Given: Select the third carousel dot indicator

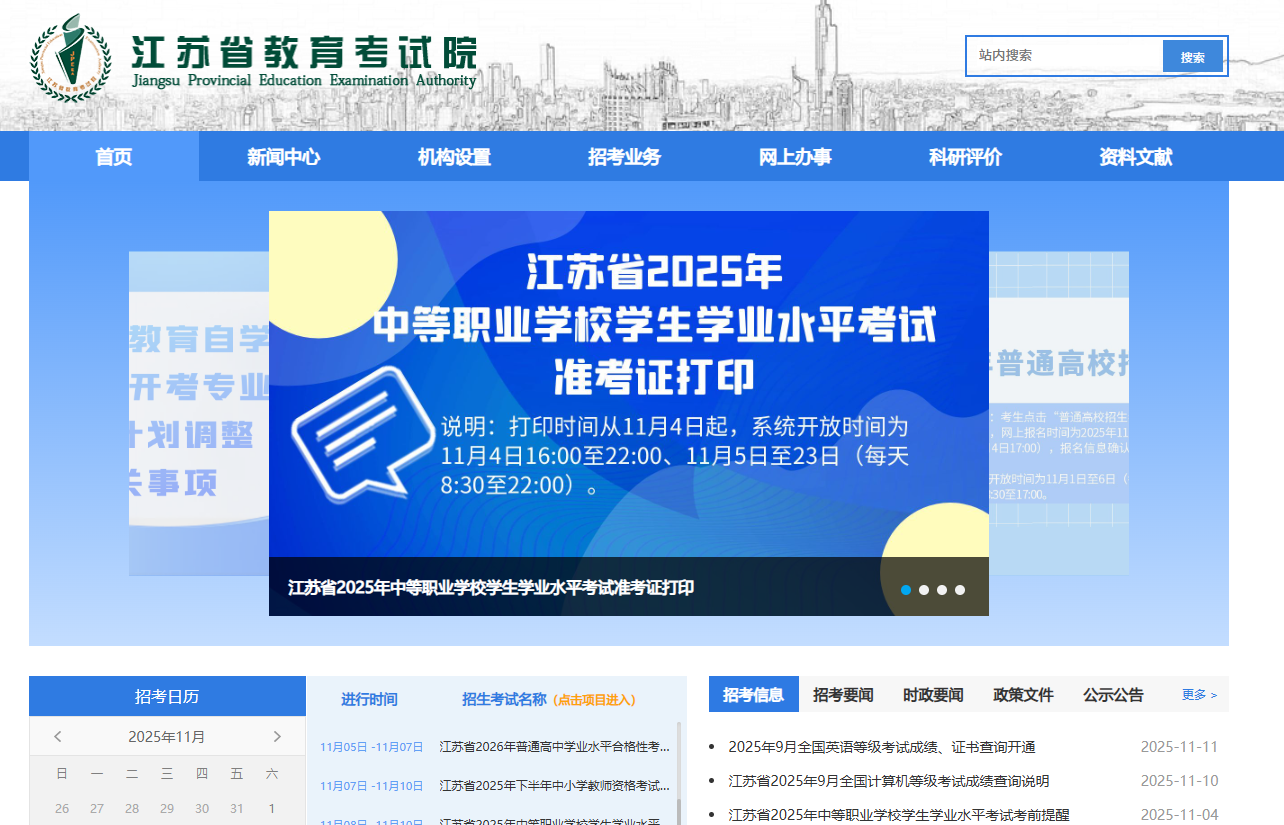Looking at the screenshot, I should tap(942, 590).
